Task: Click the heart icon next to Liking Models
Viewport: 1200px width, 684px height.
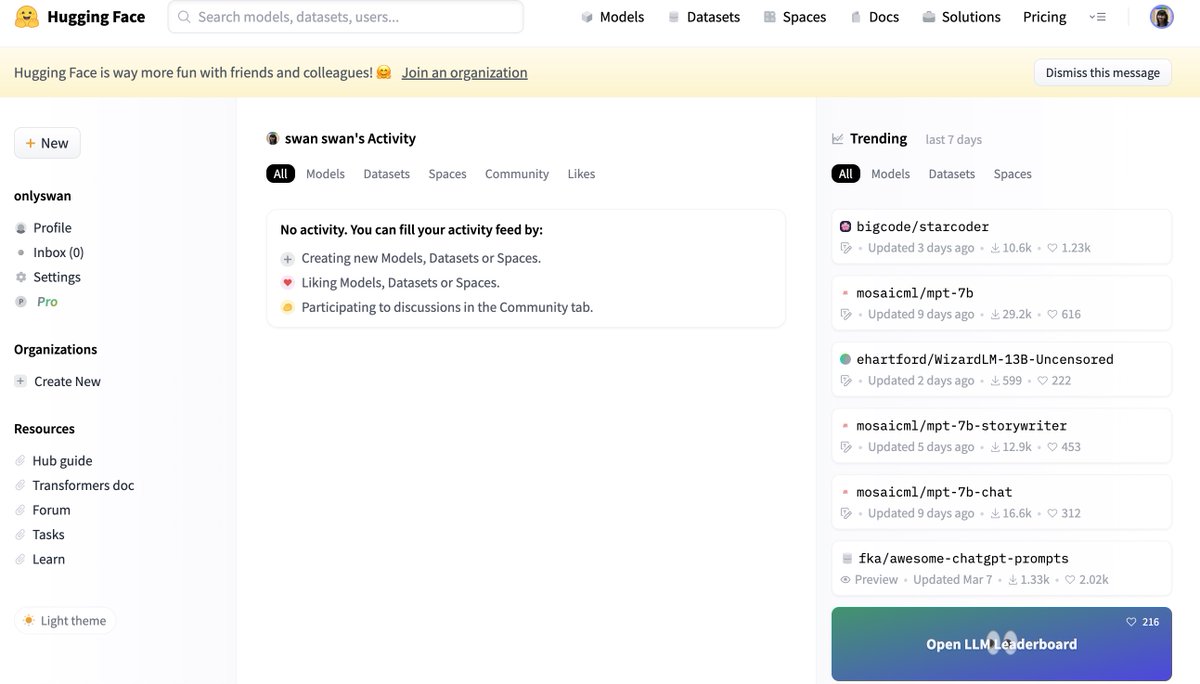Action: (288, 283)
